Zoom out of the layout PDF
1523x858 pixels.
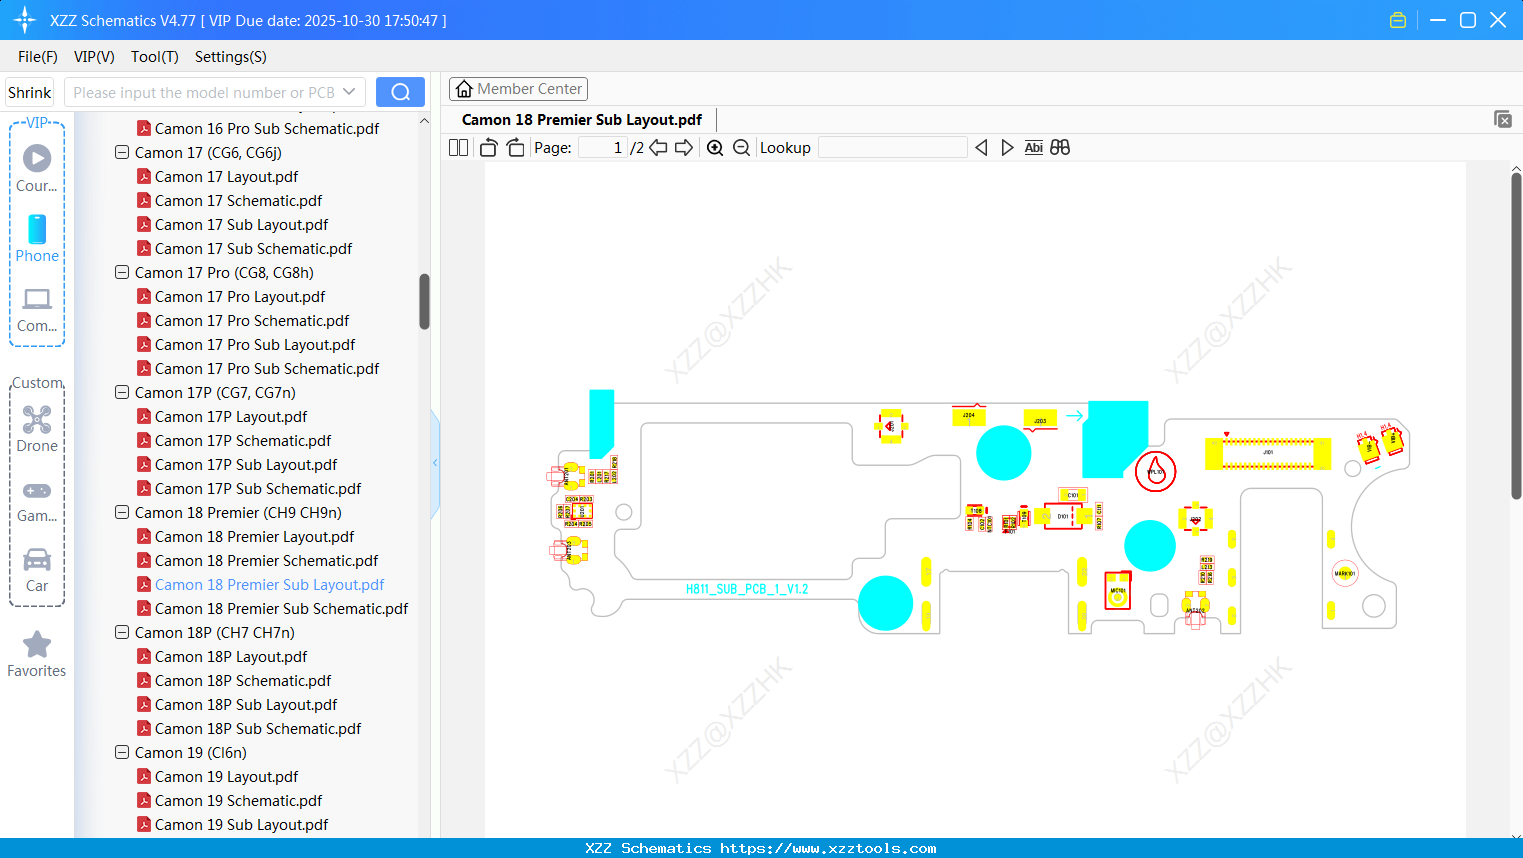[x=741, y=148]
